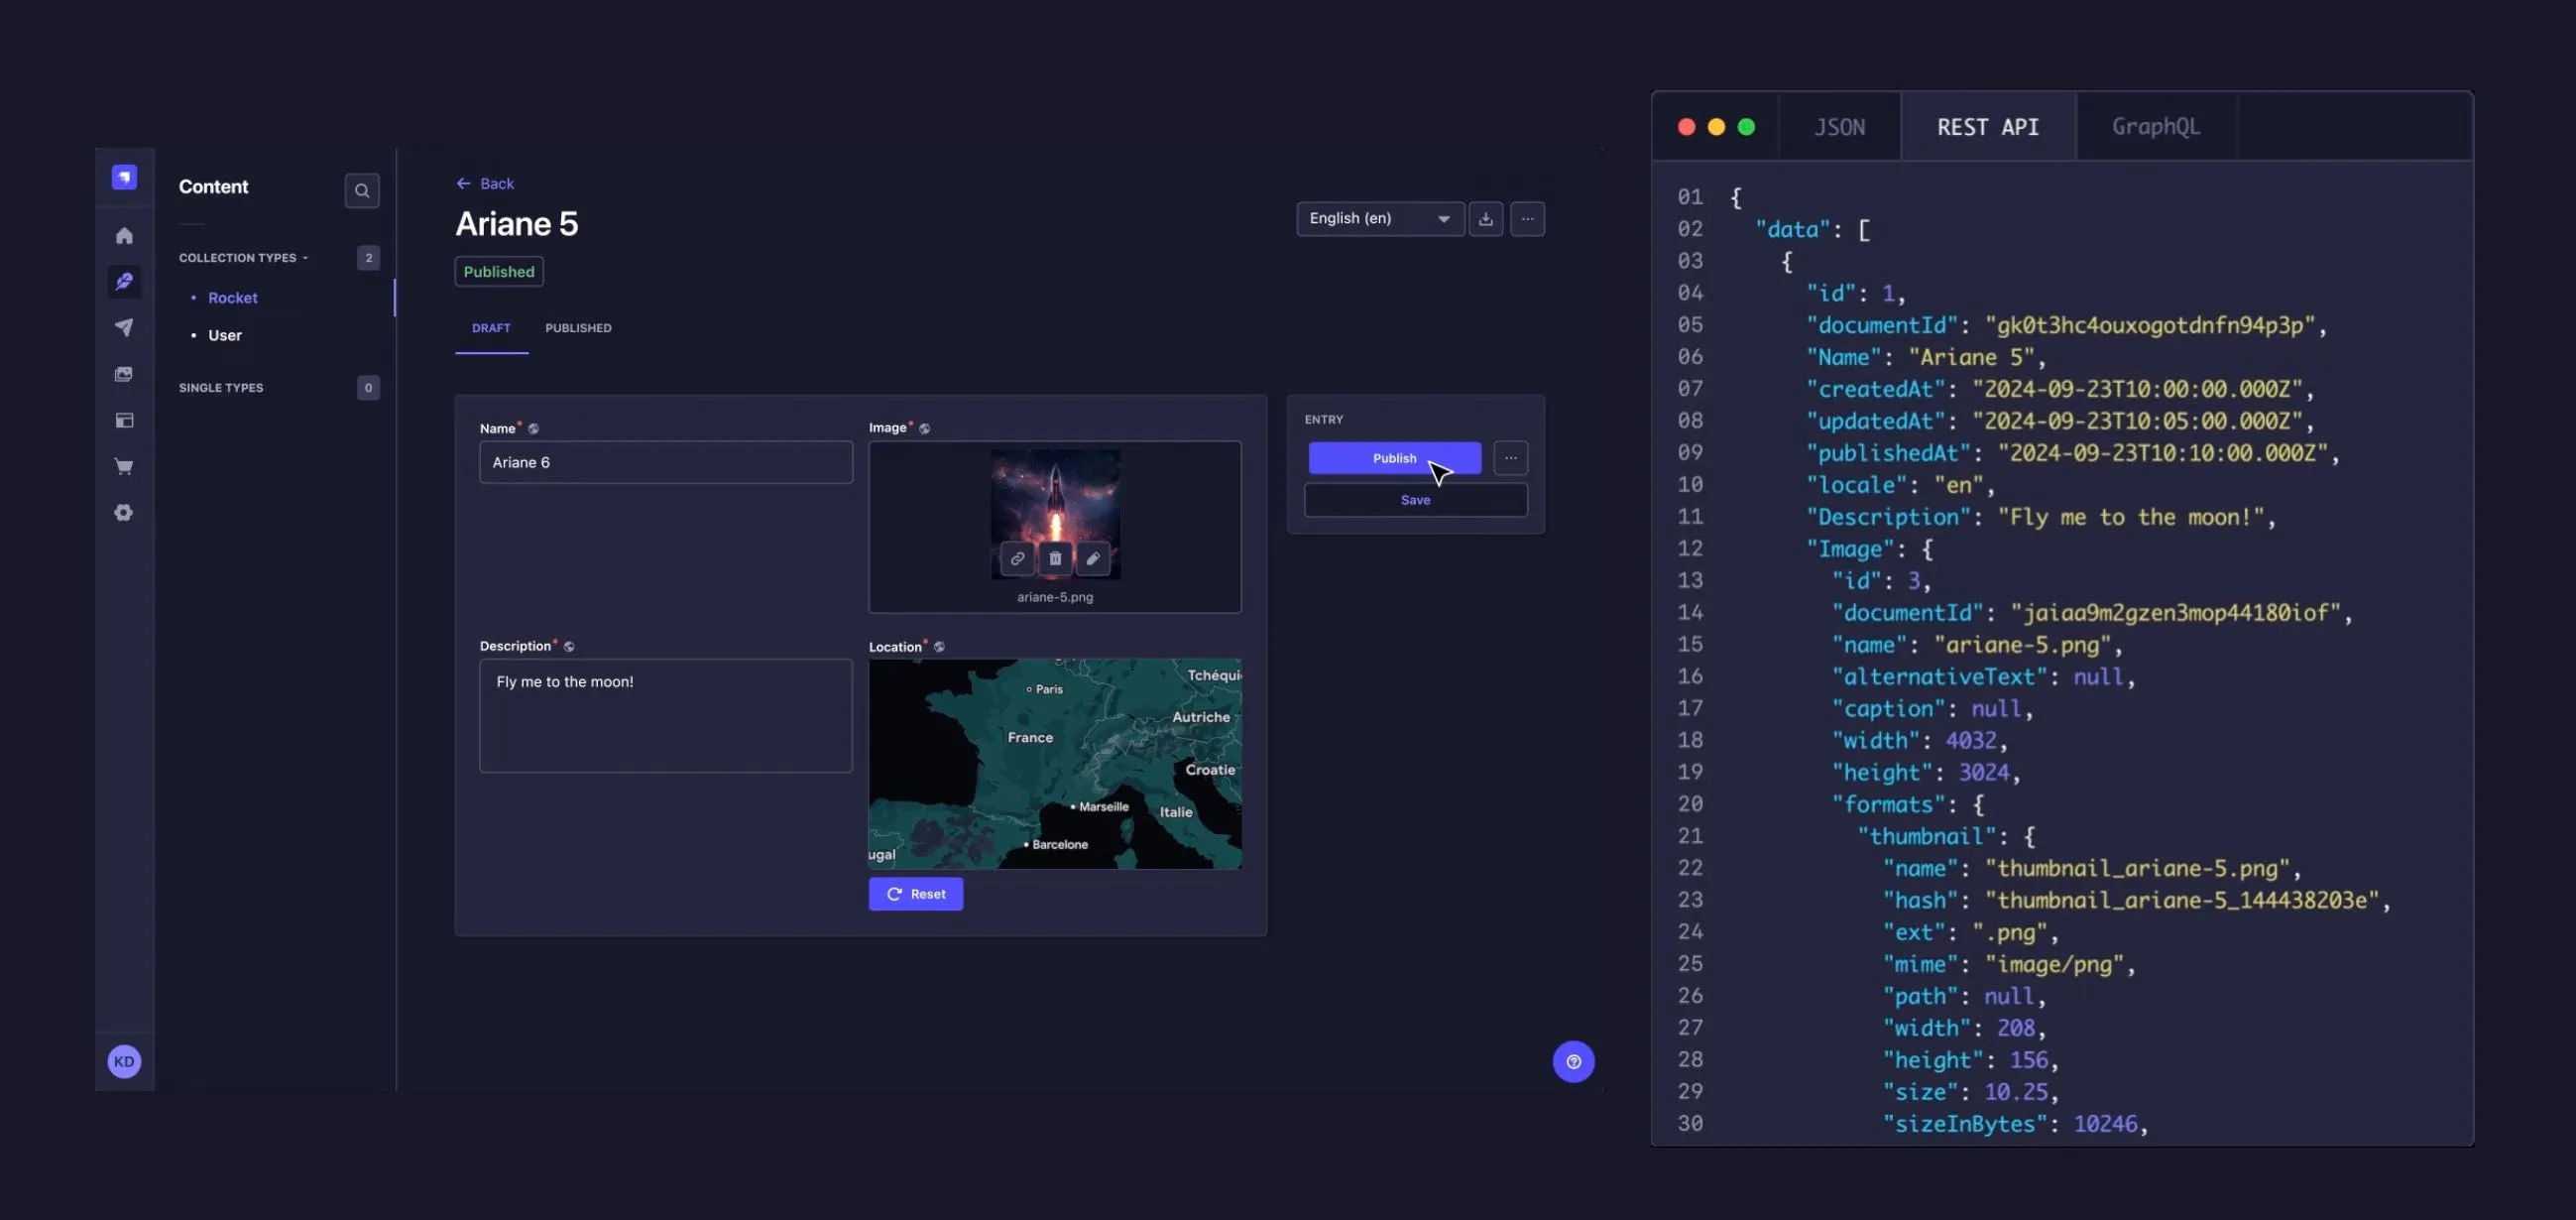Collapse the Collection Types section

click(x=243, y=258)
